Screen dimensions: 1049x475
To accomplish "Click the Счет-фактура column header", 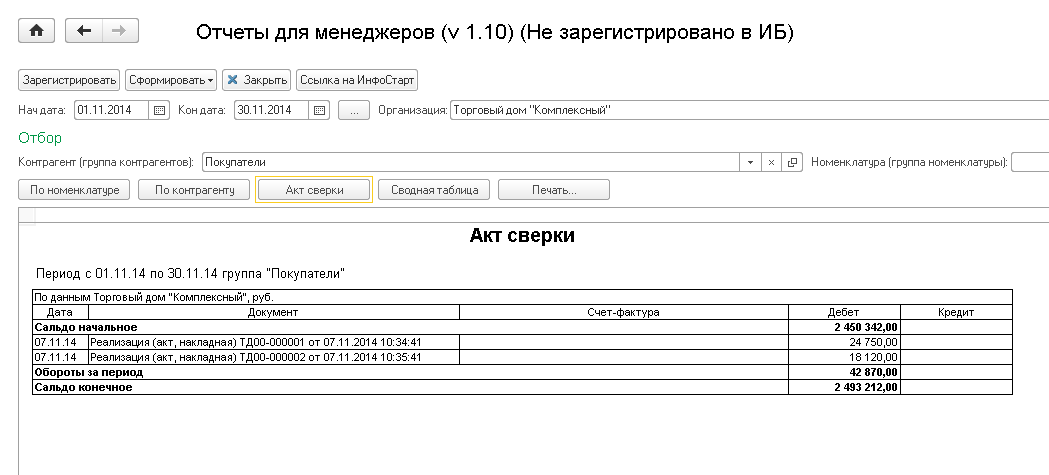I will click(624, 312).
